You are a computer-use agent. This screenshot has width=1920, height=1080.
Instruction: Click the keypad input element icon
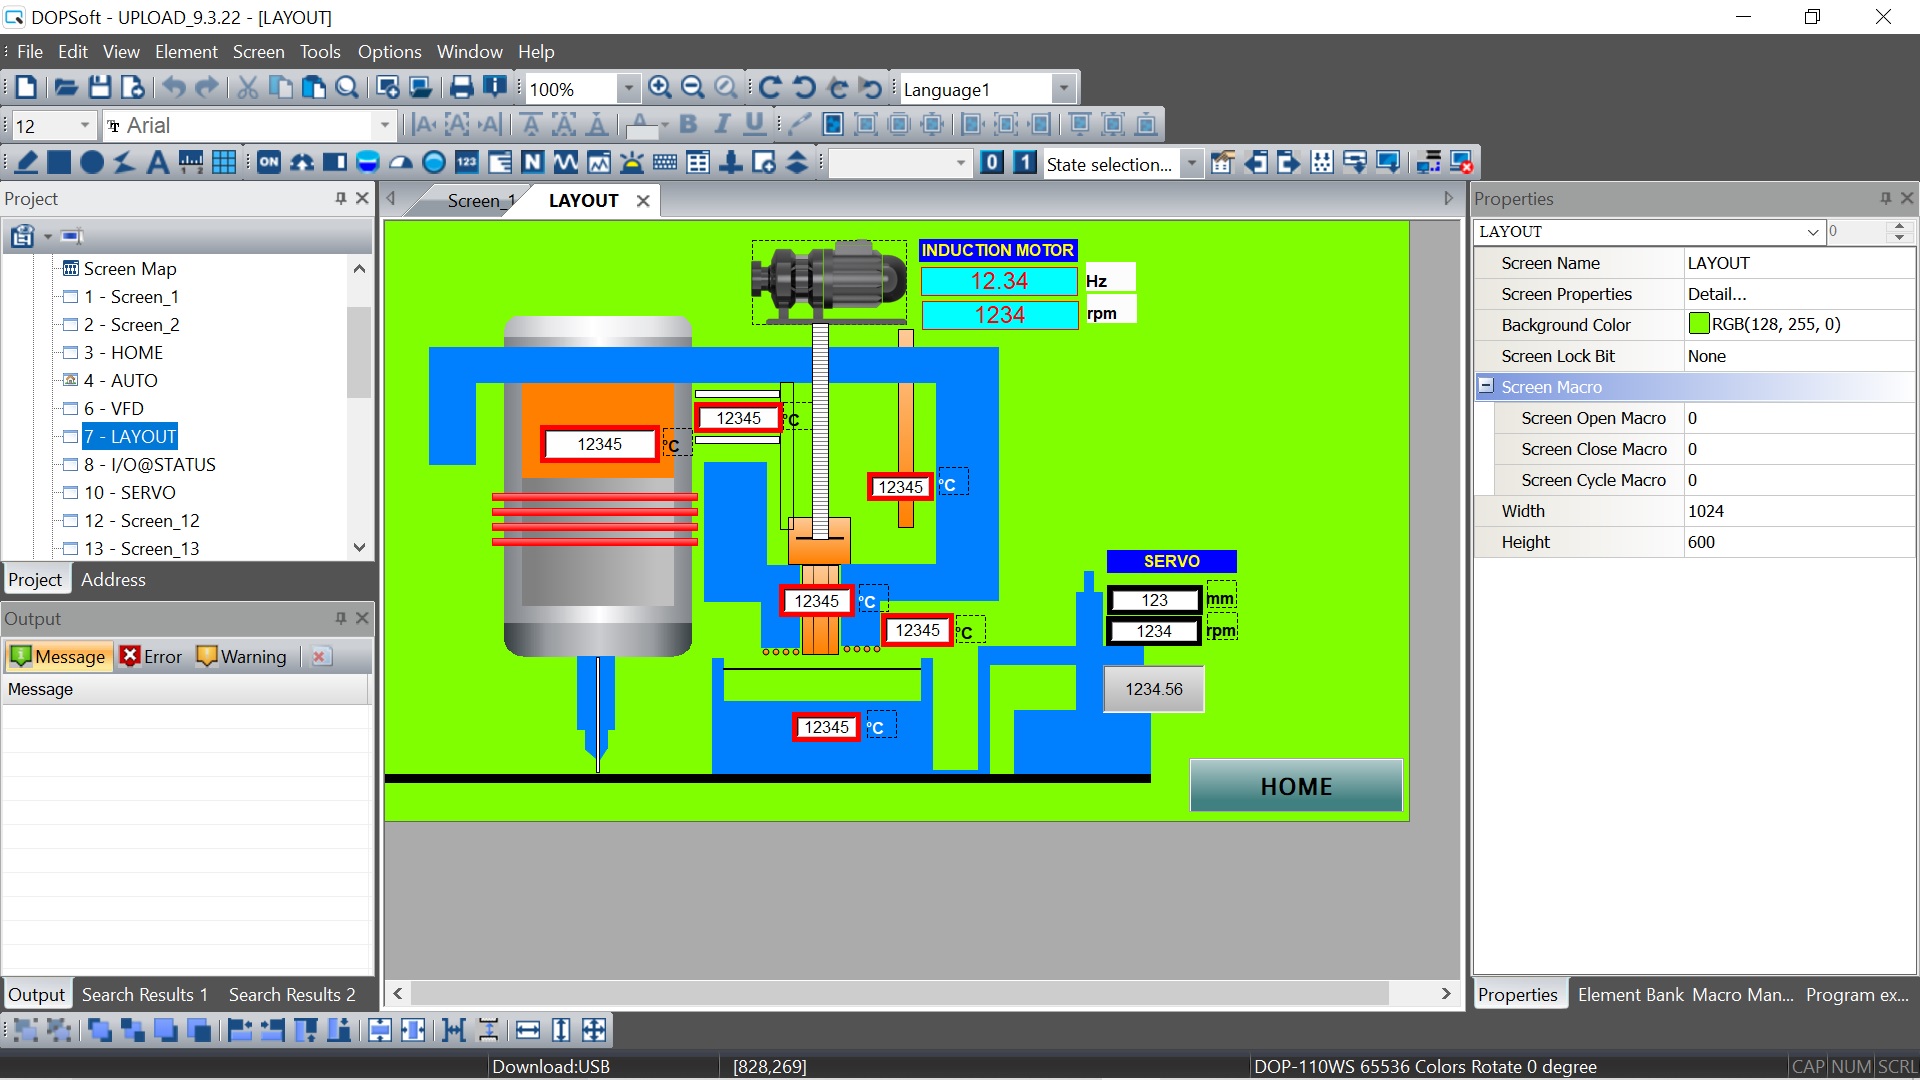click(x=665, y=163)
